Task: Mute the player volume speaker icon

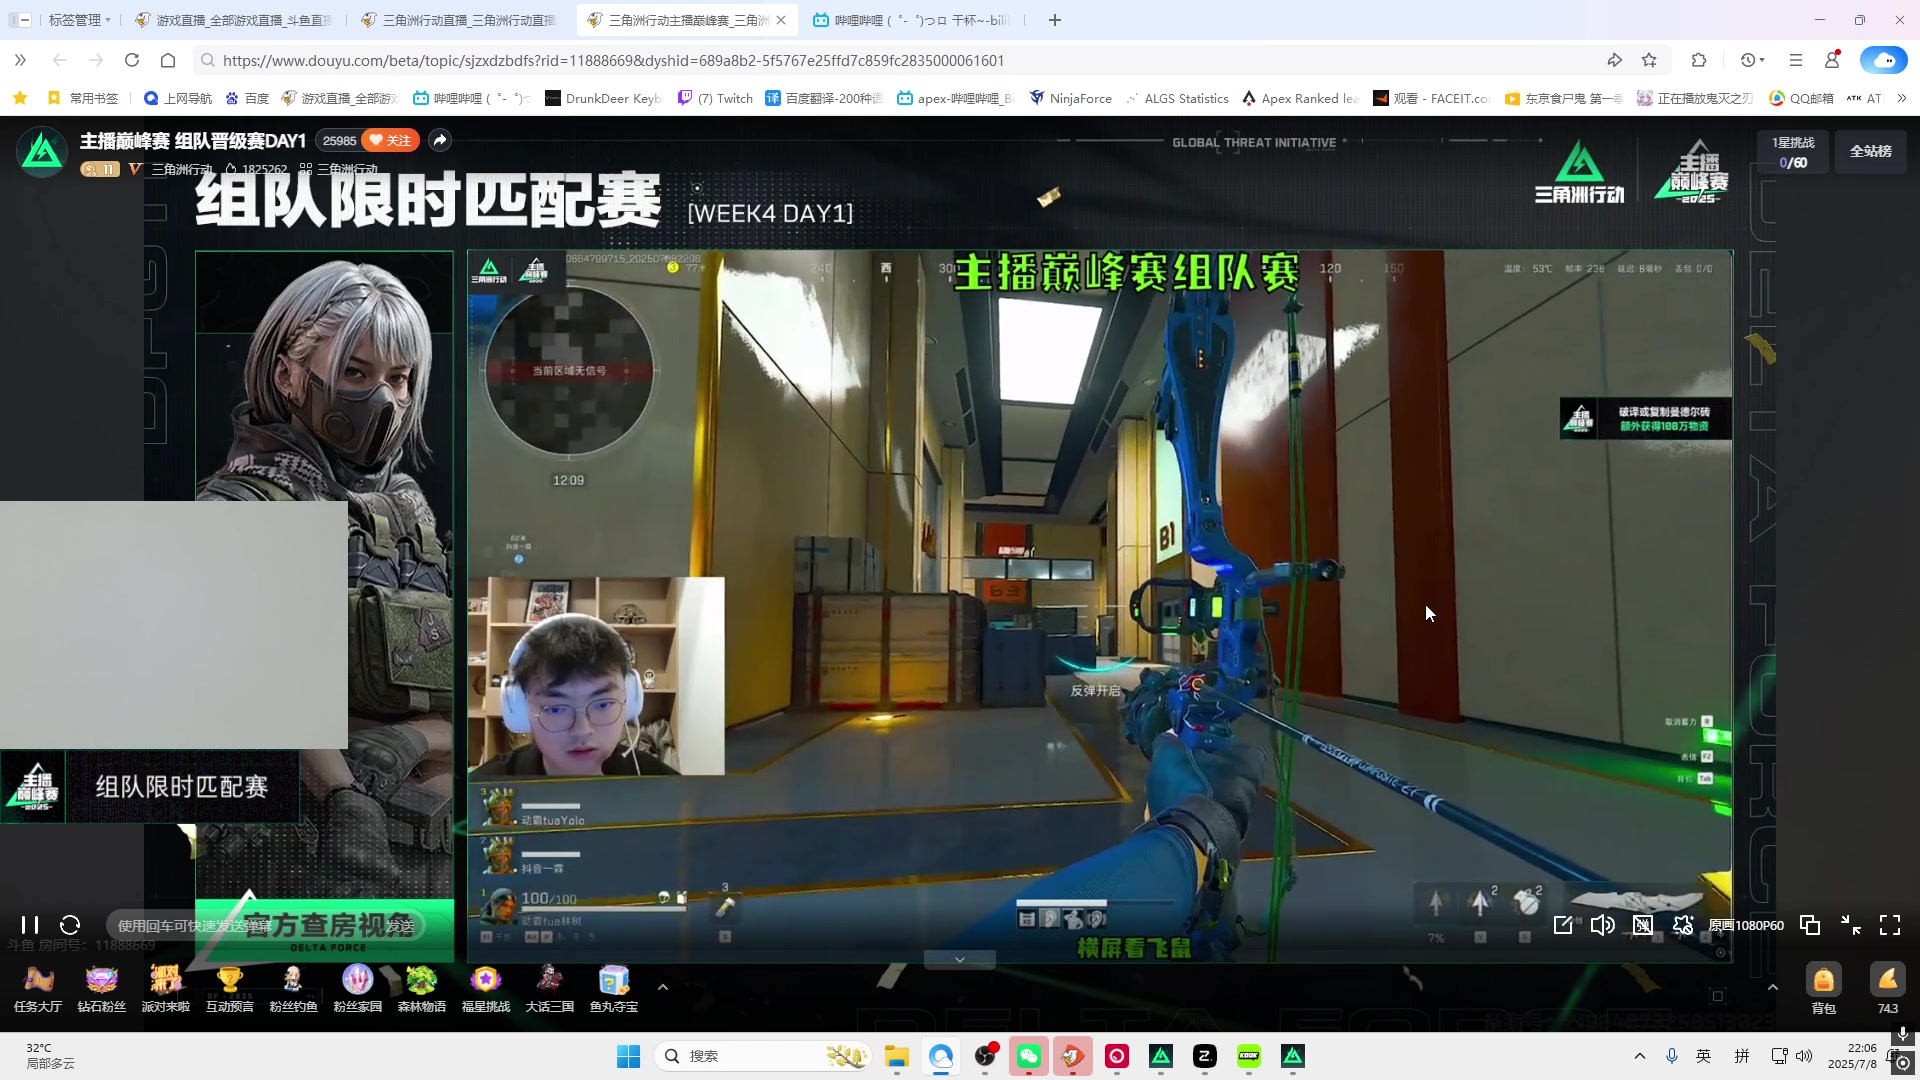Action: click(1603, 925)
